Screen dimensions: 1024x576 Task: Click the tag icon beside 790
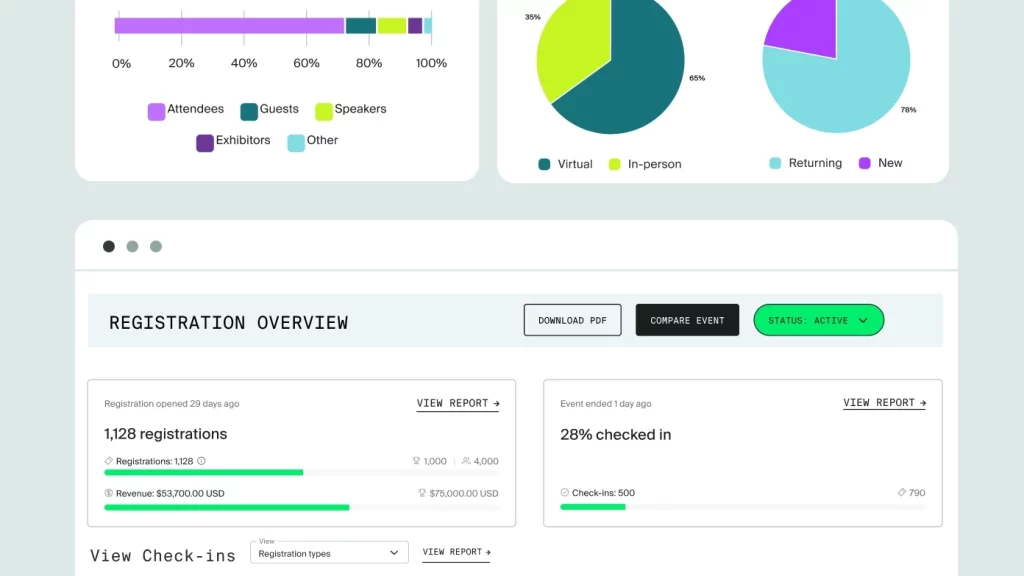(902, 492)
